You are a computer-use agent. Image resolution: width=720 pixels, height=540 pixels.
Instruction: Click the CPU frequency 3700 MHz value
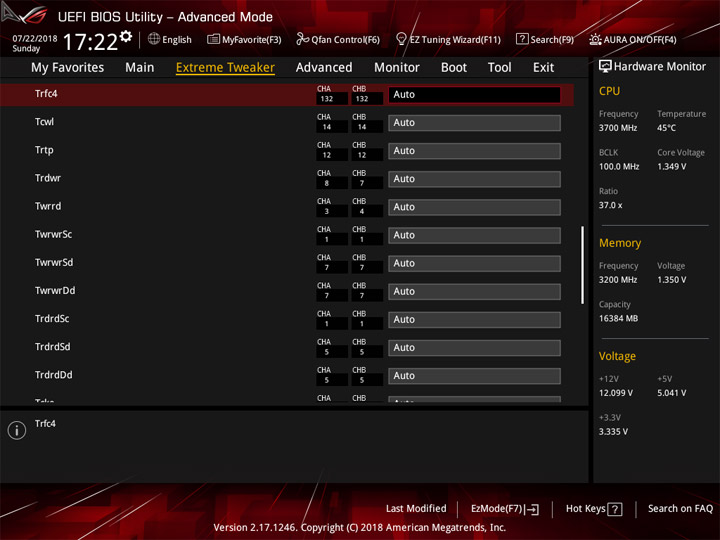pos(618,128)
